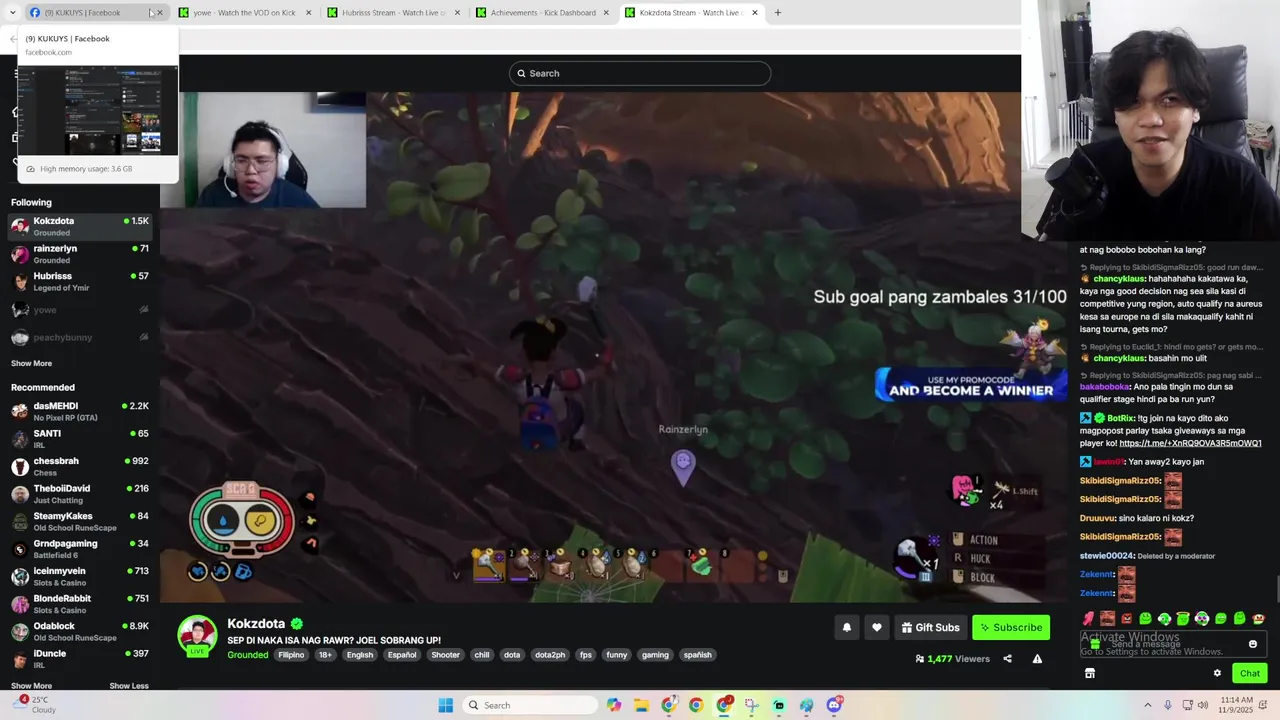Viewport: 1280px width, 720px height.
Task: Click the Kick search field
Action: coord(640,73)
